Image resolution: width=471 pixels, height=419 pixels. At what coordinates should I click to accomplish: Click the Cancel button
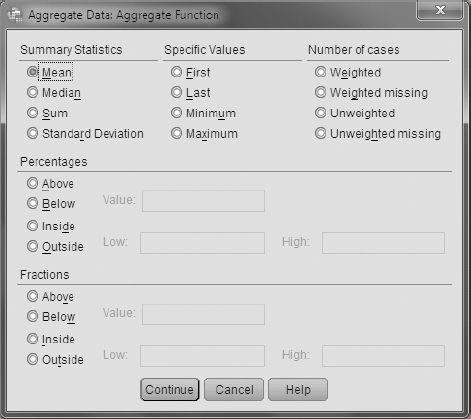pos(234,389)
